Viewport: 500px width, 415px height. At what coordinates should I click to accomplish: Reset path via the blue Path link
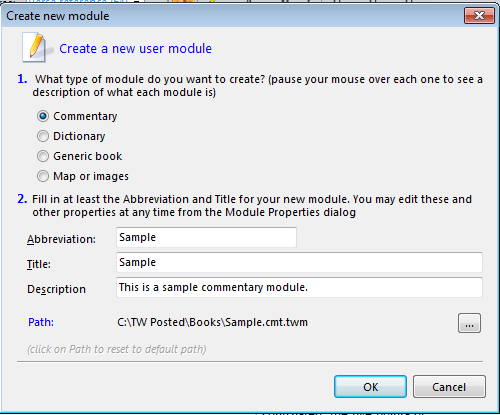[41, 322]
